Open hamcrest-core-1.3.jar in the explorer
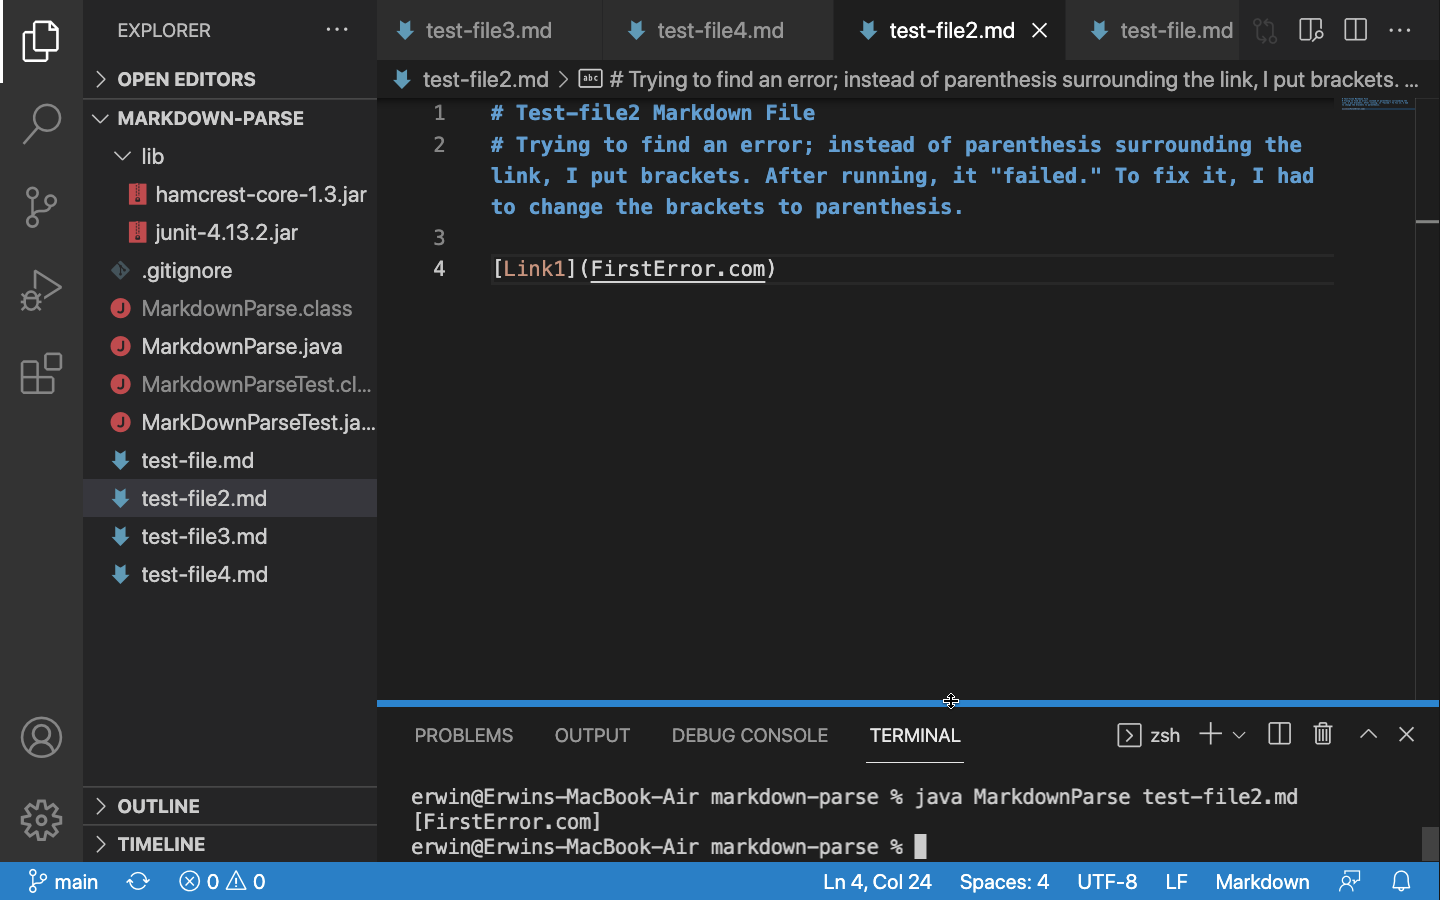The image size is (1440, 900). [x=230, y=194]
